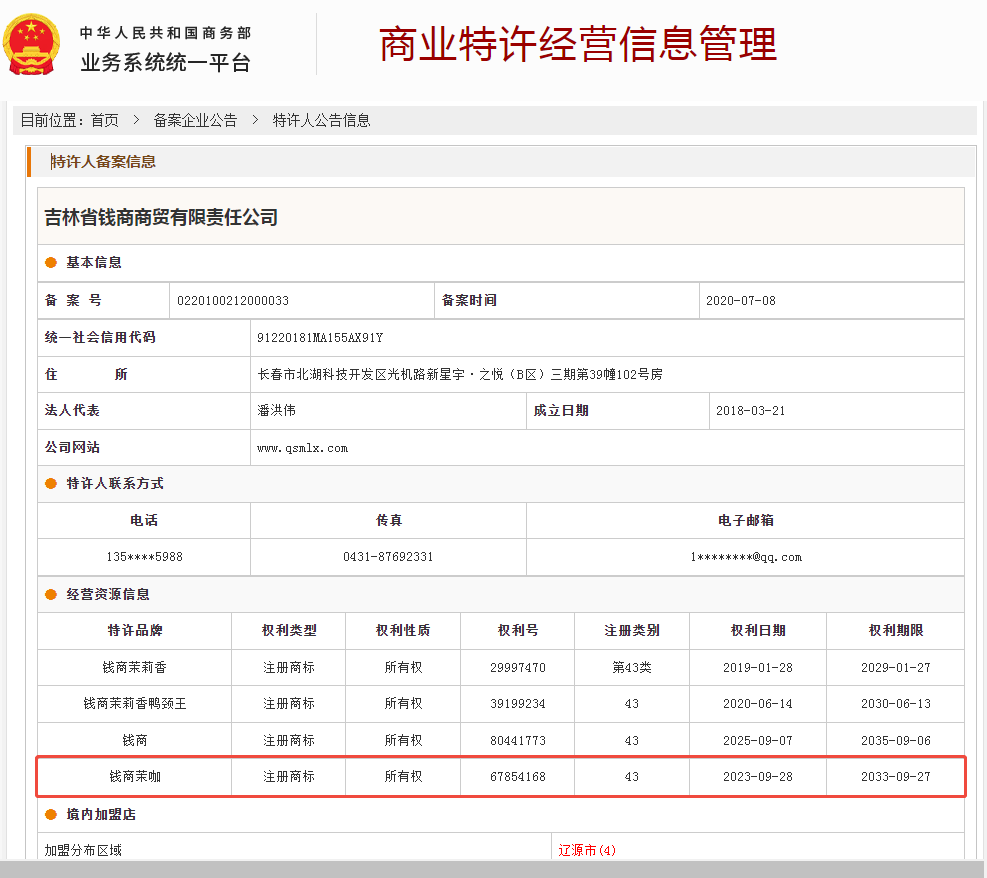The height and width of the screenshot is (878, 987).
Task: Select the 第43类 category cell
Action: point(631,668)
